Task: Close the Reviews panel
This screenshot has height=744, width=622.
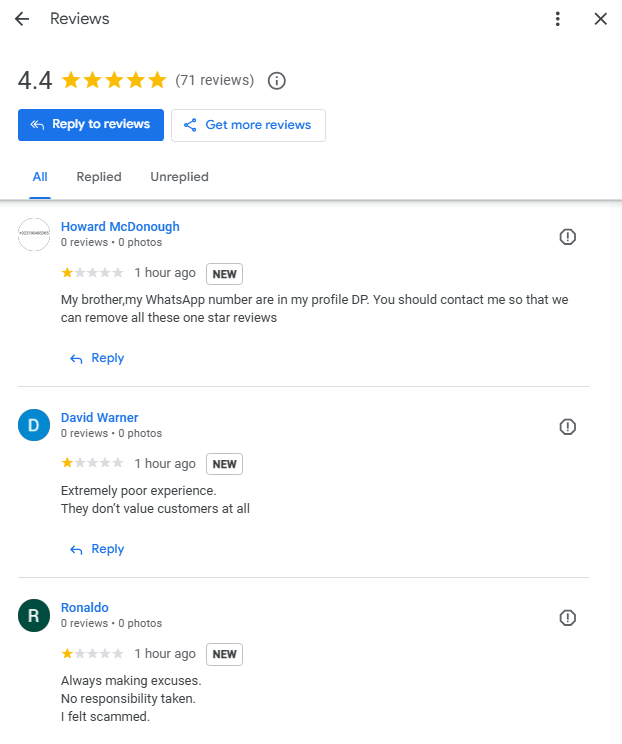Action: click(x=600, y=19)
